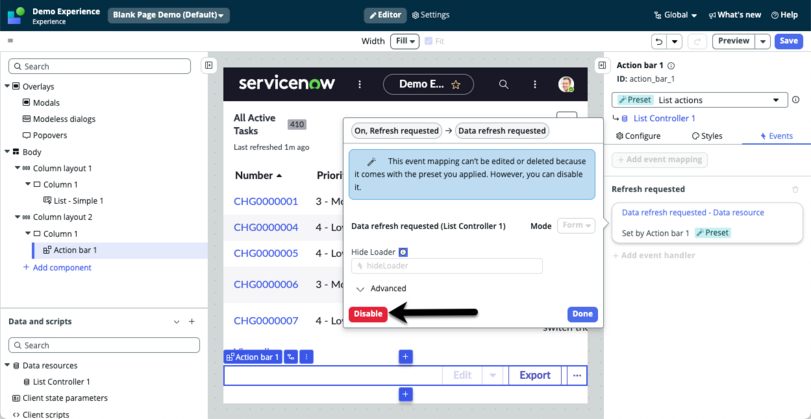Click the UI Builder logo icon
This screenshot has height=419, width=811.
tap(16, 15)
